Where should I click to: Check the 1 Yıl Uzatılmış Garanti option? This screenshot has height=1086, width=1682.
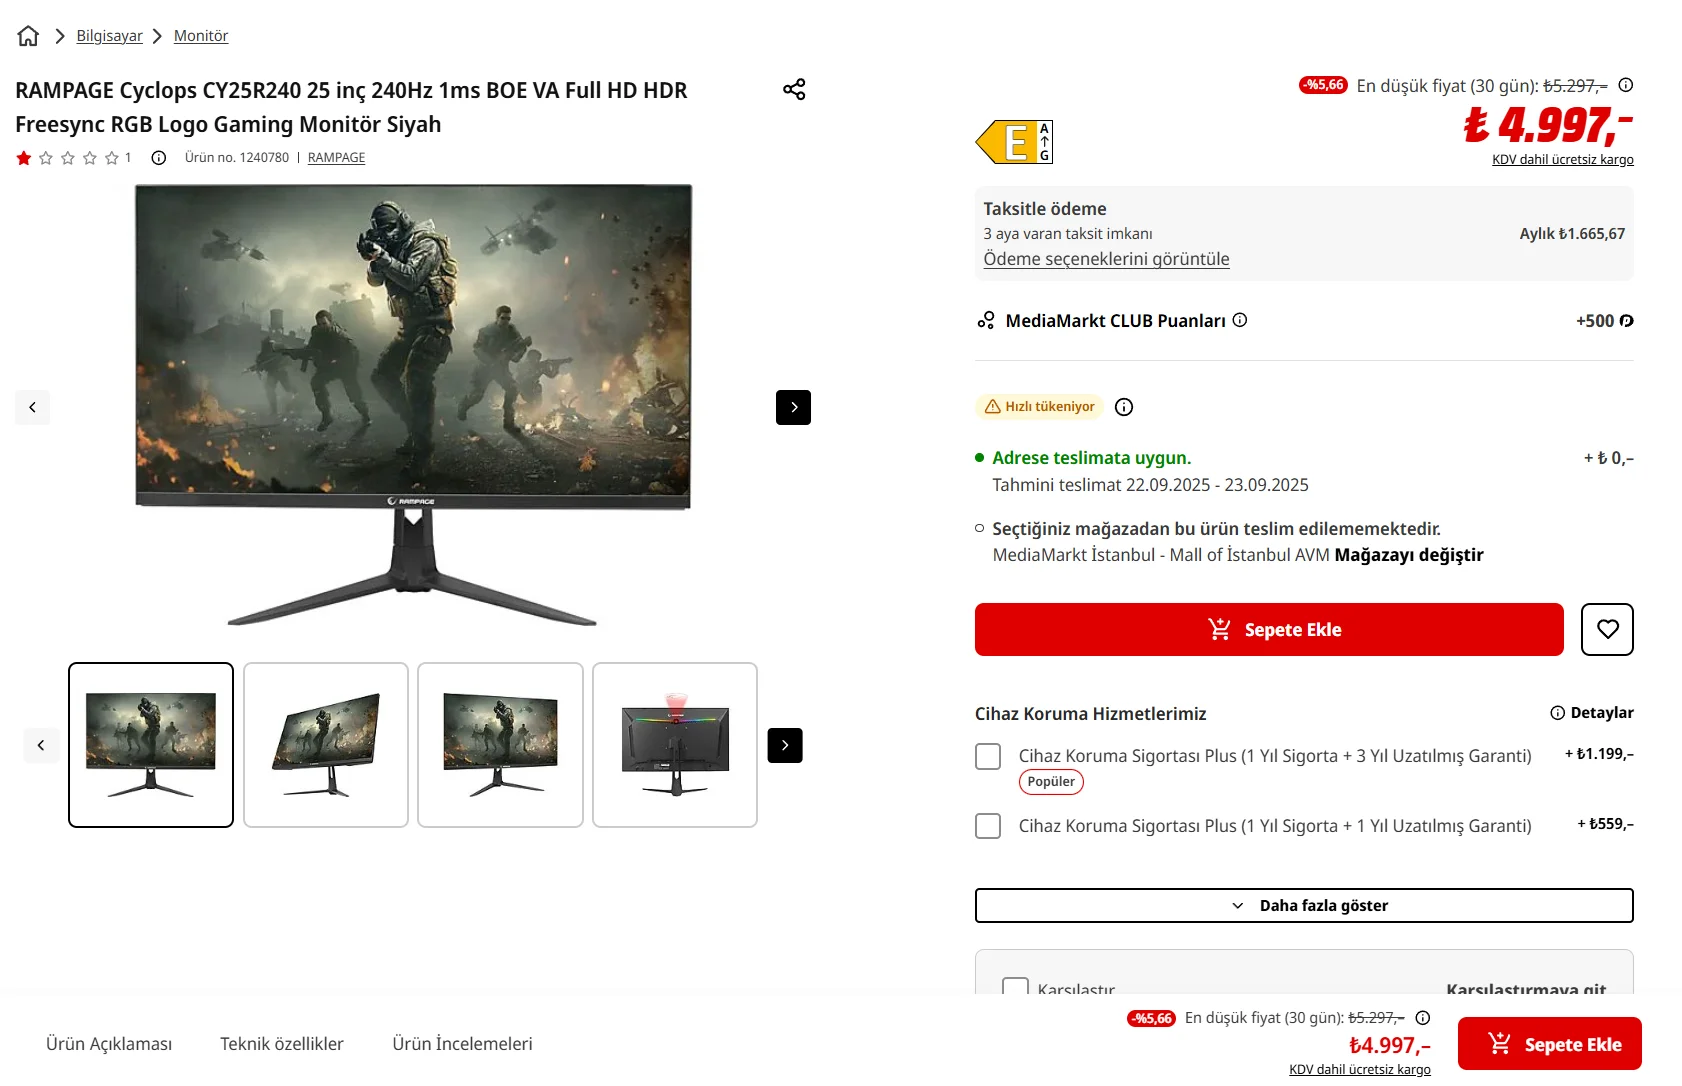[x=988, y=826]
